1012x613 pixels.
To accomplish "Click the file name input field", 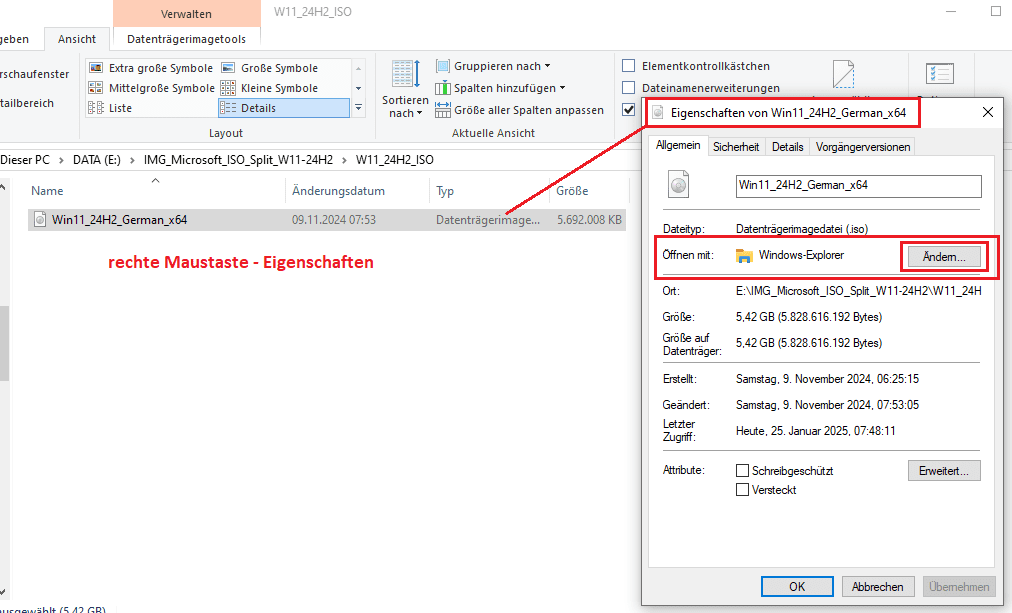I will tap(858, 186).
